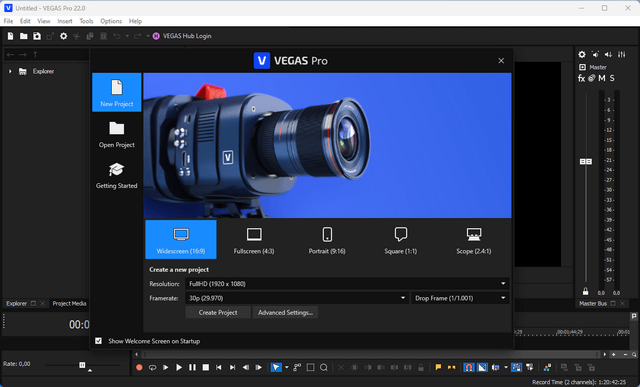Expand the Explorer tree node
Screen dimensions: 640x387
(x=10, y=71)
